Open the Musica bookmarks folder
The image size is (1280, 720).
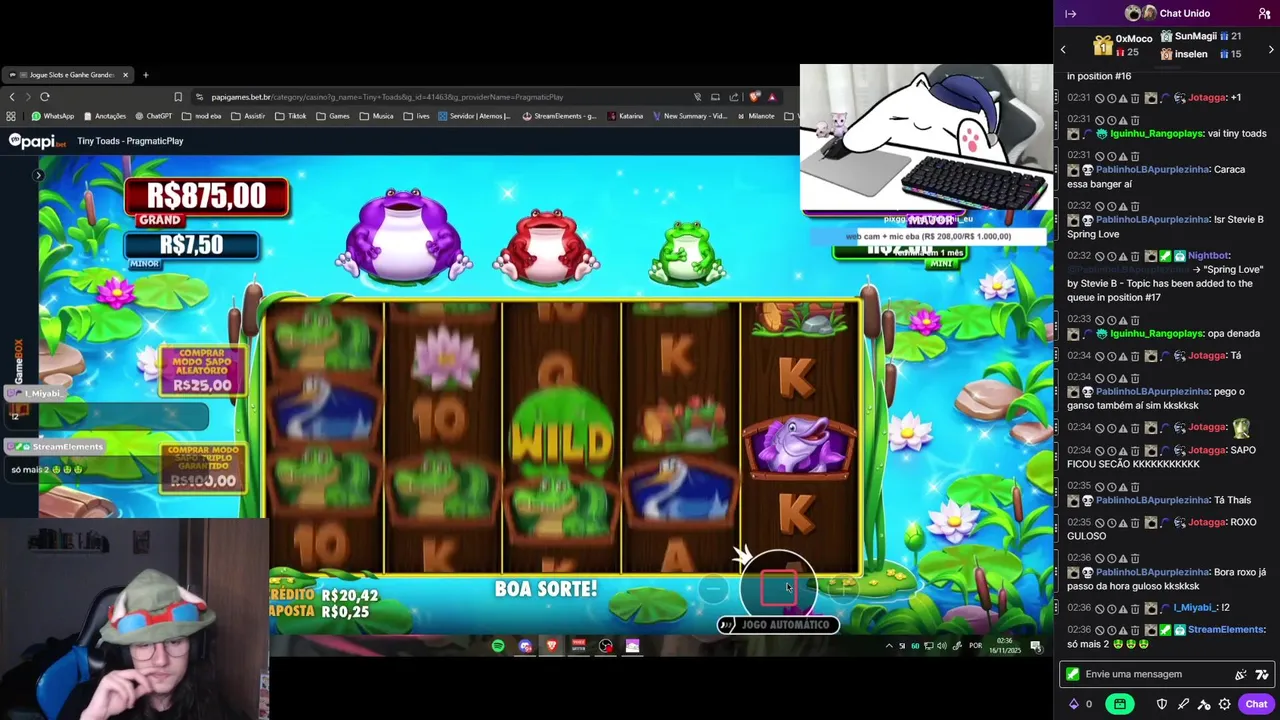tap(376, 116)
